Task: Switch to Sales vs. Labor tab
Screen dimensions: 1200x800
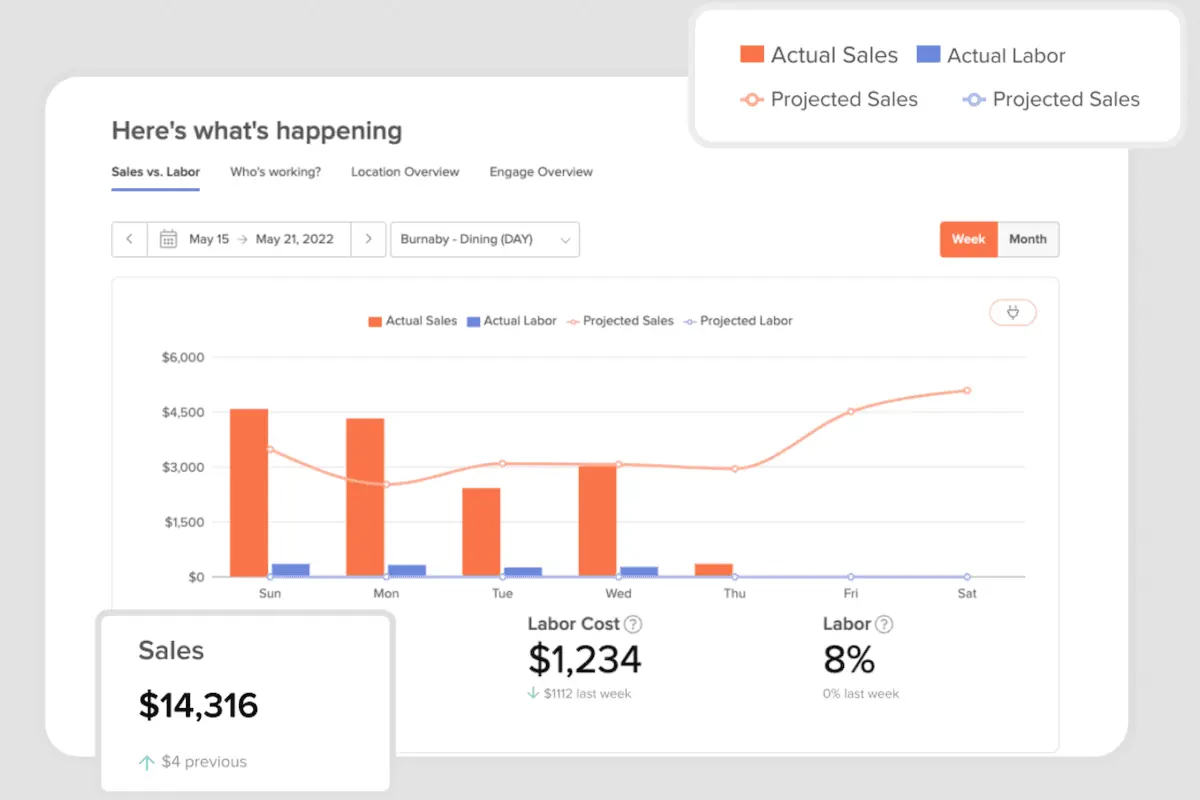Action: point(156,172)
